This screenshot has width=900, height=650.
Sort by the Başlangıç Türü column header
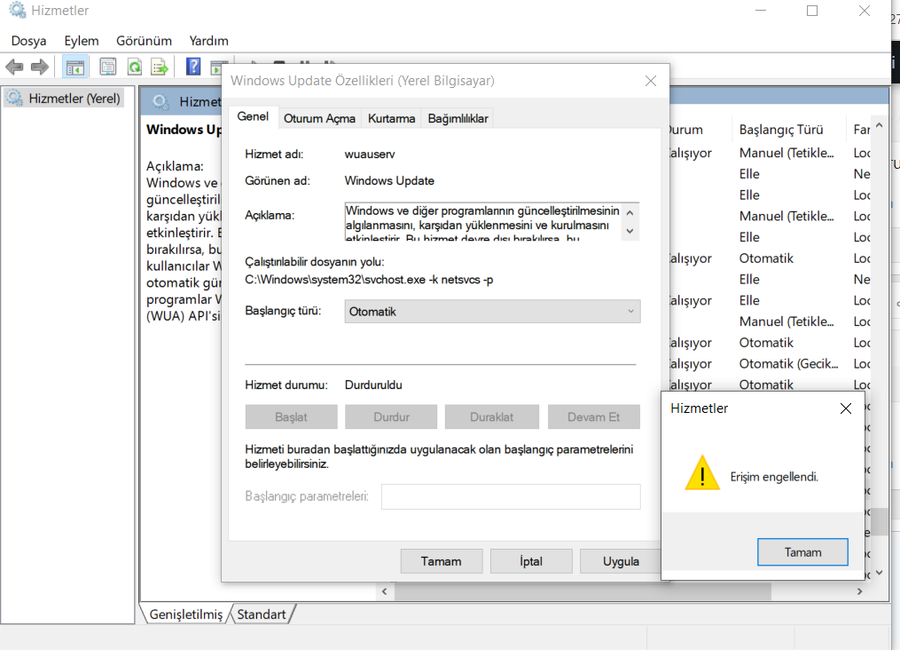pyautogui.click(x=781, y=130)
